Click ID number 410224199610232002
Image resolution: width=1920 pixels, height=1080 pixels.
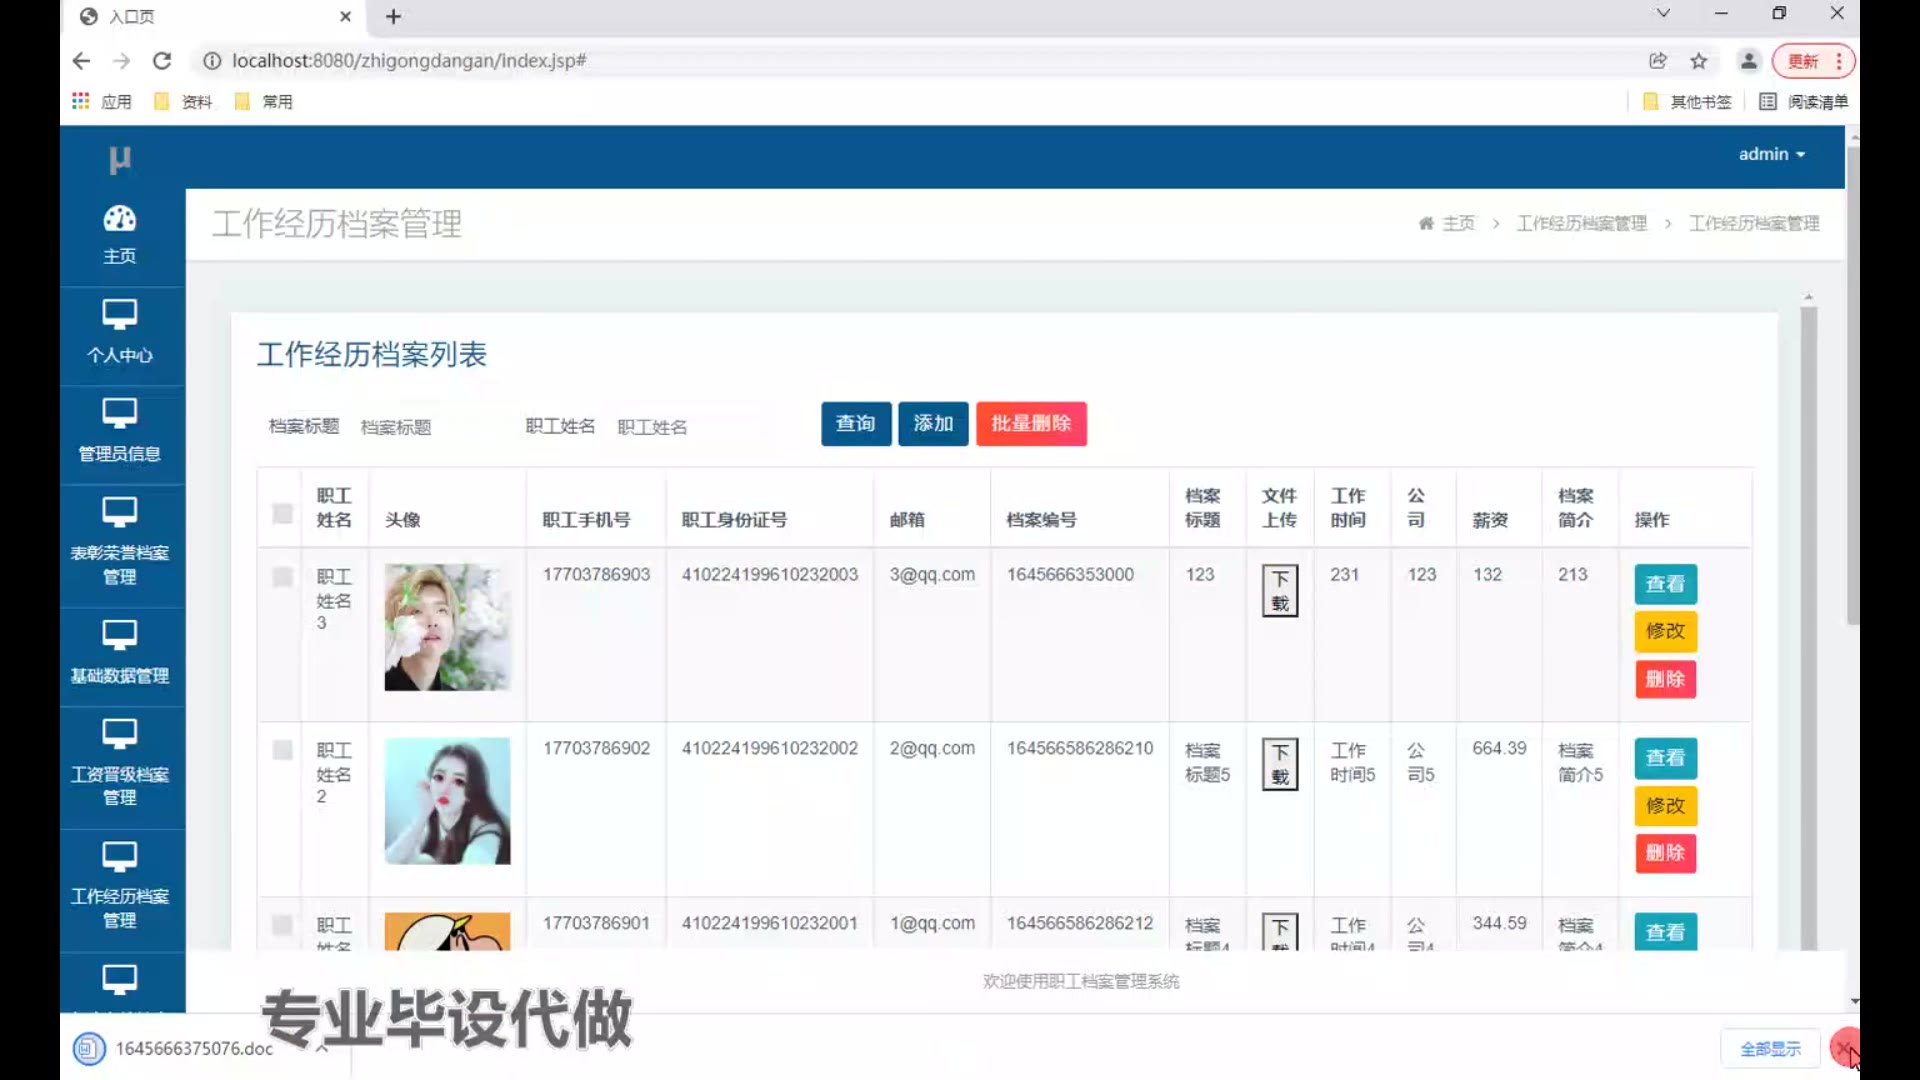[770, 748]
